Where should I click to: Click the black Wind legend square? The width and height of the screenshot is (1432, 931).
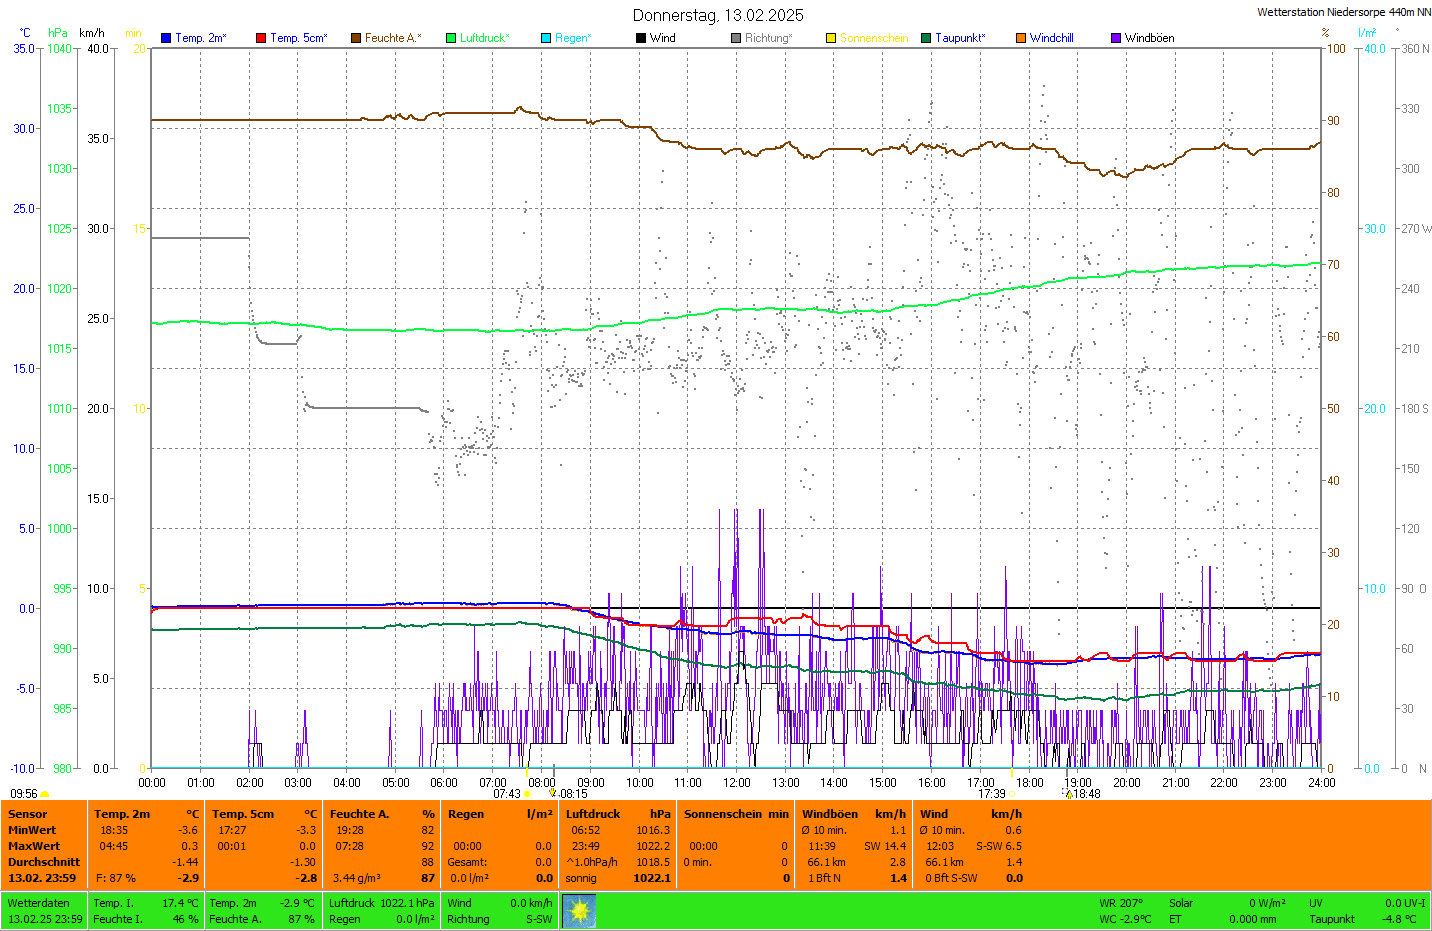641,38
